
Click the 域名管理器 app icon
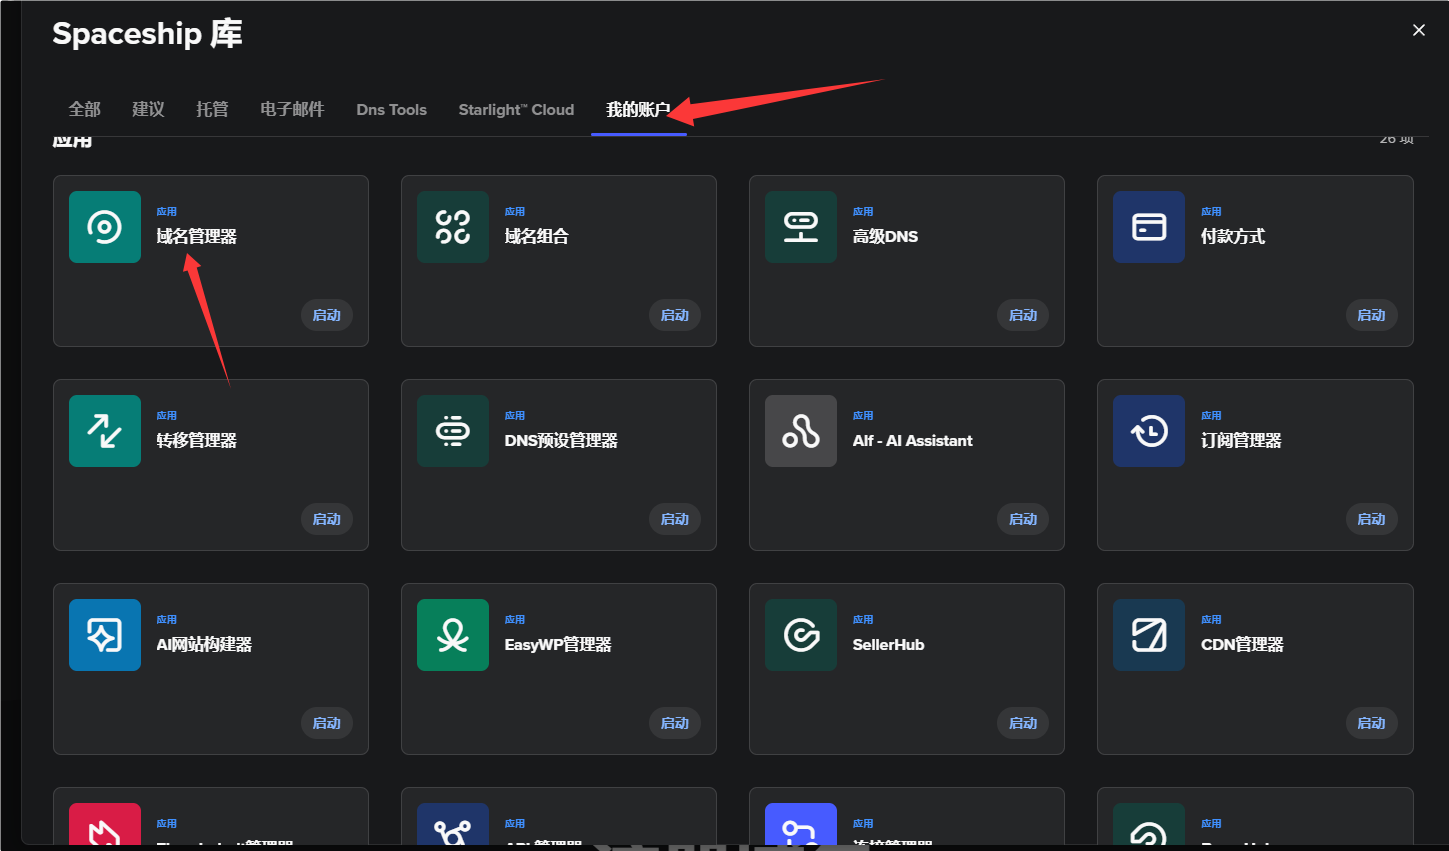tap(105, 227)
